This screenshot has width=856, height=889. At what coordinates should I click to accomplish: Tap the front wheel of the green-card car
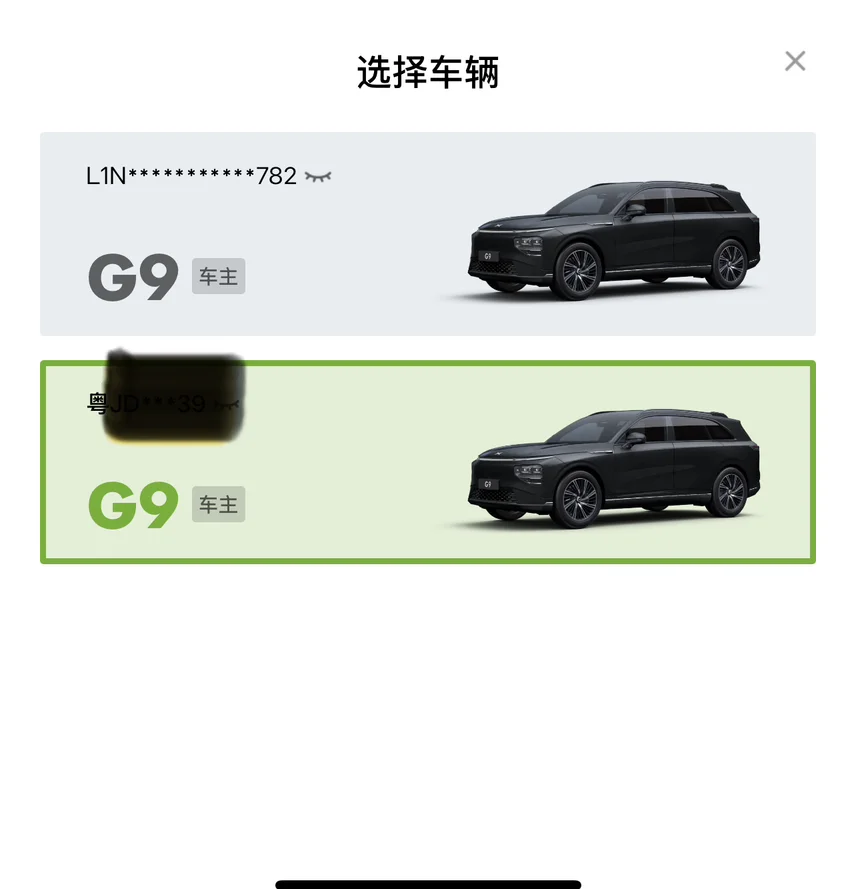pos(577,499)
